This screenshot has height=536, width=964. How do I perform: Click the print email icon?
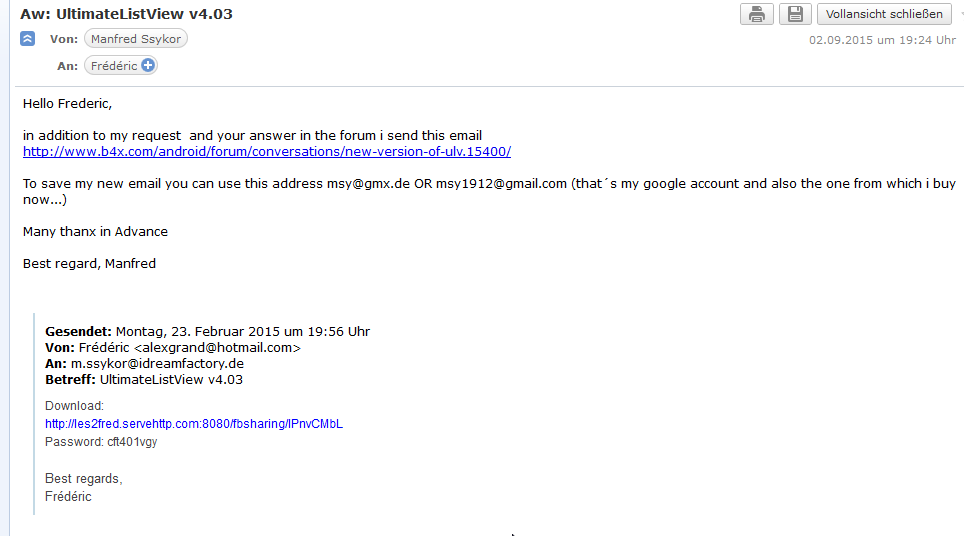(756, 14)
